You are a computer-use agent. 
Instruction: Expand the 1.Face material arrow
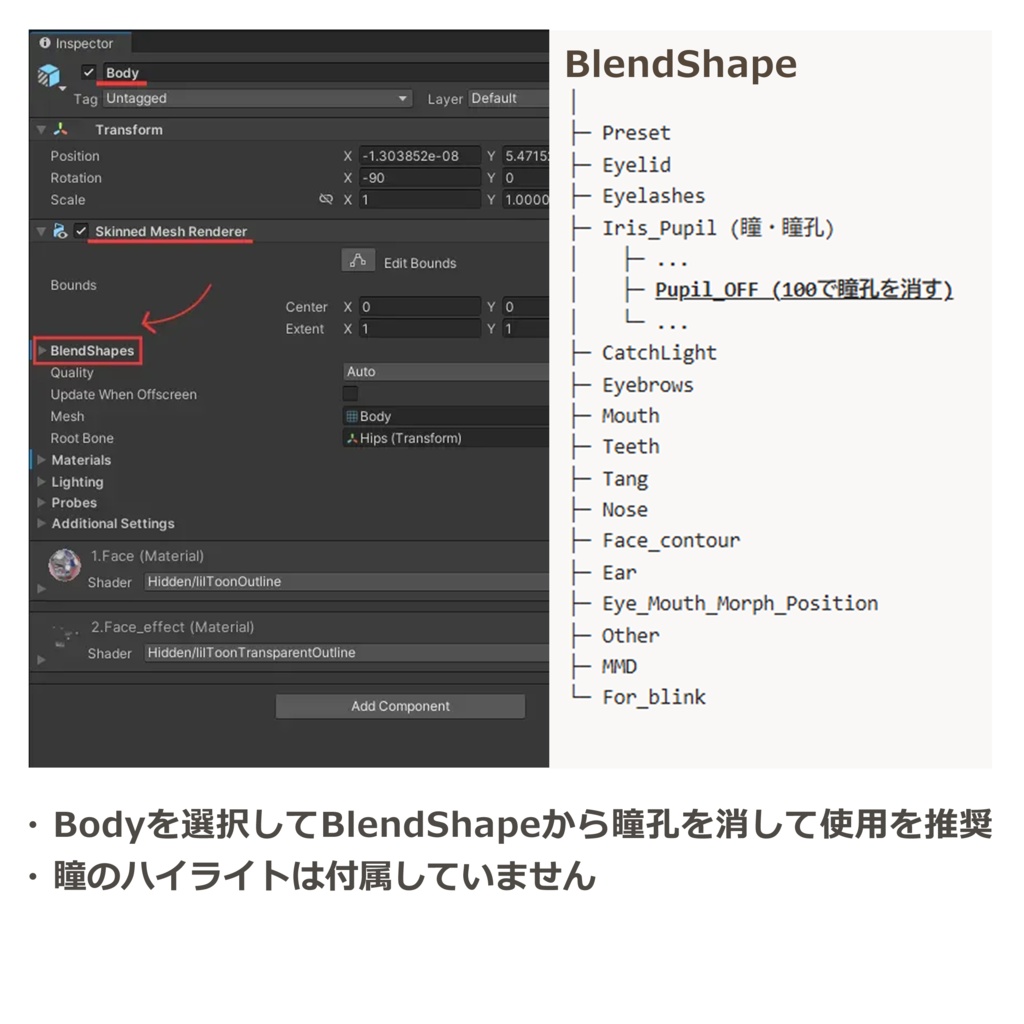[41, 588]
